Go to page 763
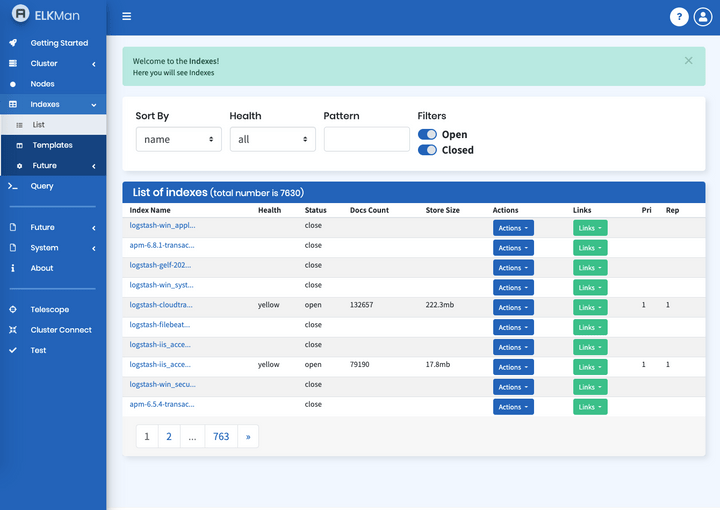 (x=221, y=436)
